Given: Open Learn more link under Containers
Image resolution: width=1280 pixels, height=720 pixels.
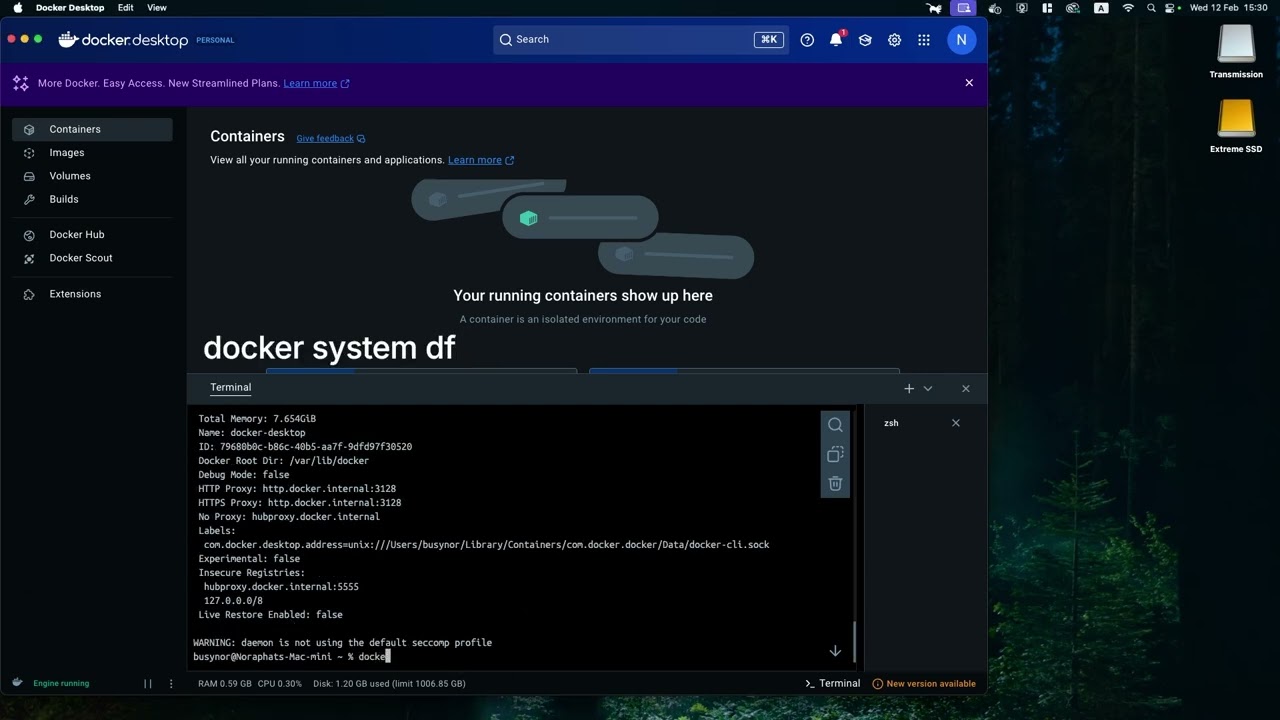Looking at the screenshot, I should 481,160.
